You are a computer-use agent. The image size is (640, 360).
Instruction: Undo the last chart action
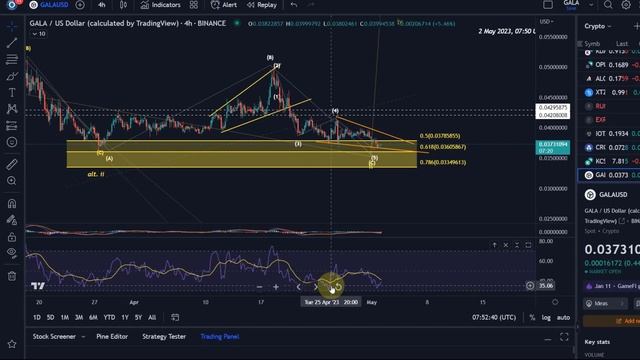(294, 5)
